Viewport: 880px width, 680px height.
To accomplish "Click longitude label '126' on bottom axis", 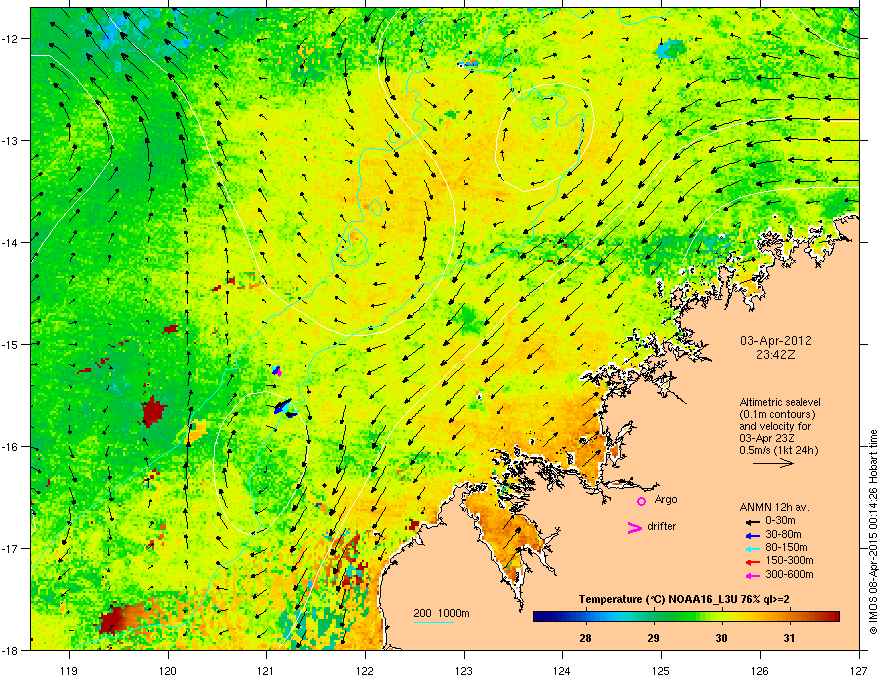I will point(760,670).
